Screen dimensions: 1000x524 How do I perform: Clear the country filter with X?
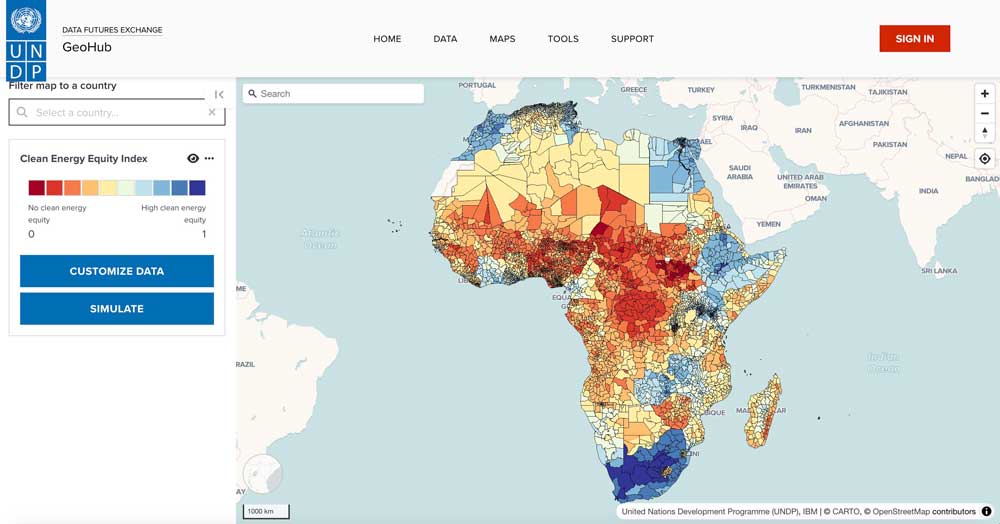click(212, 112)
